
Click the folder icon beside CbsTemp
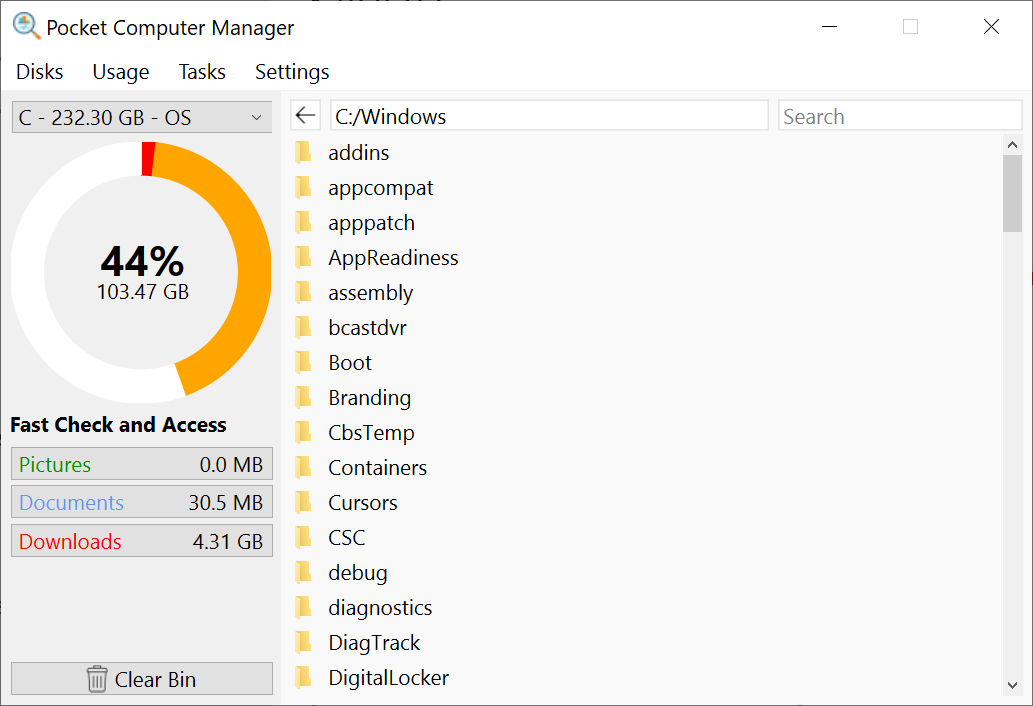(304, 432)
